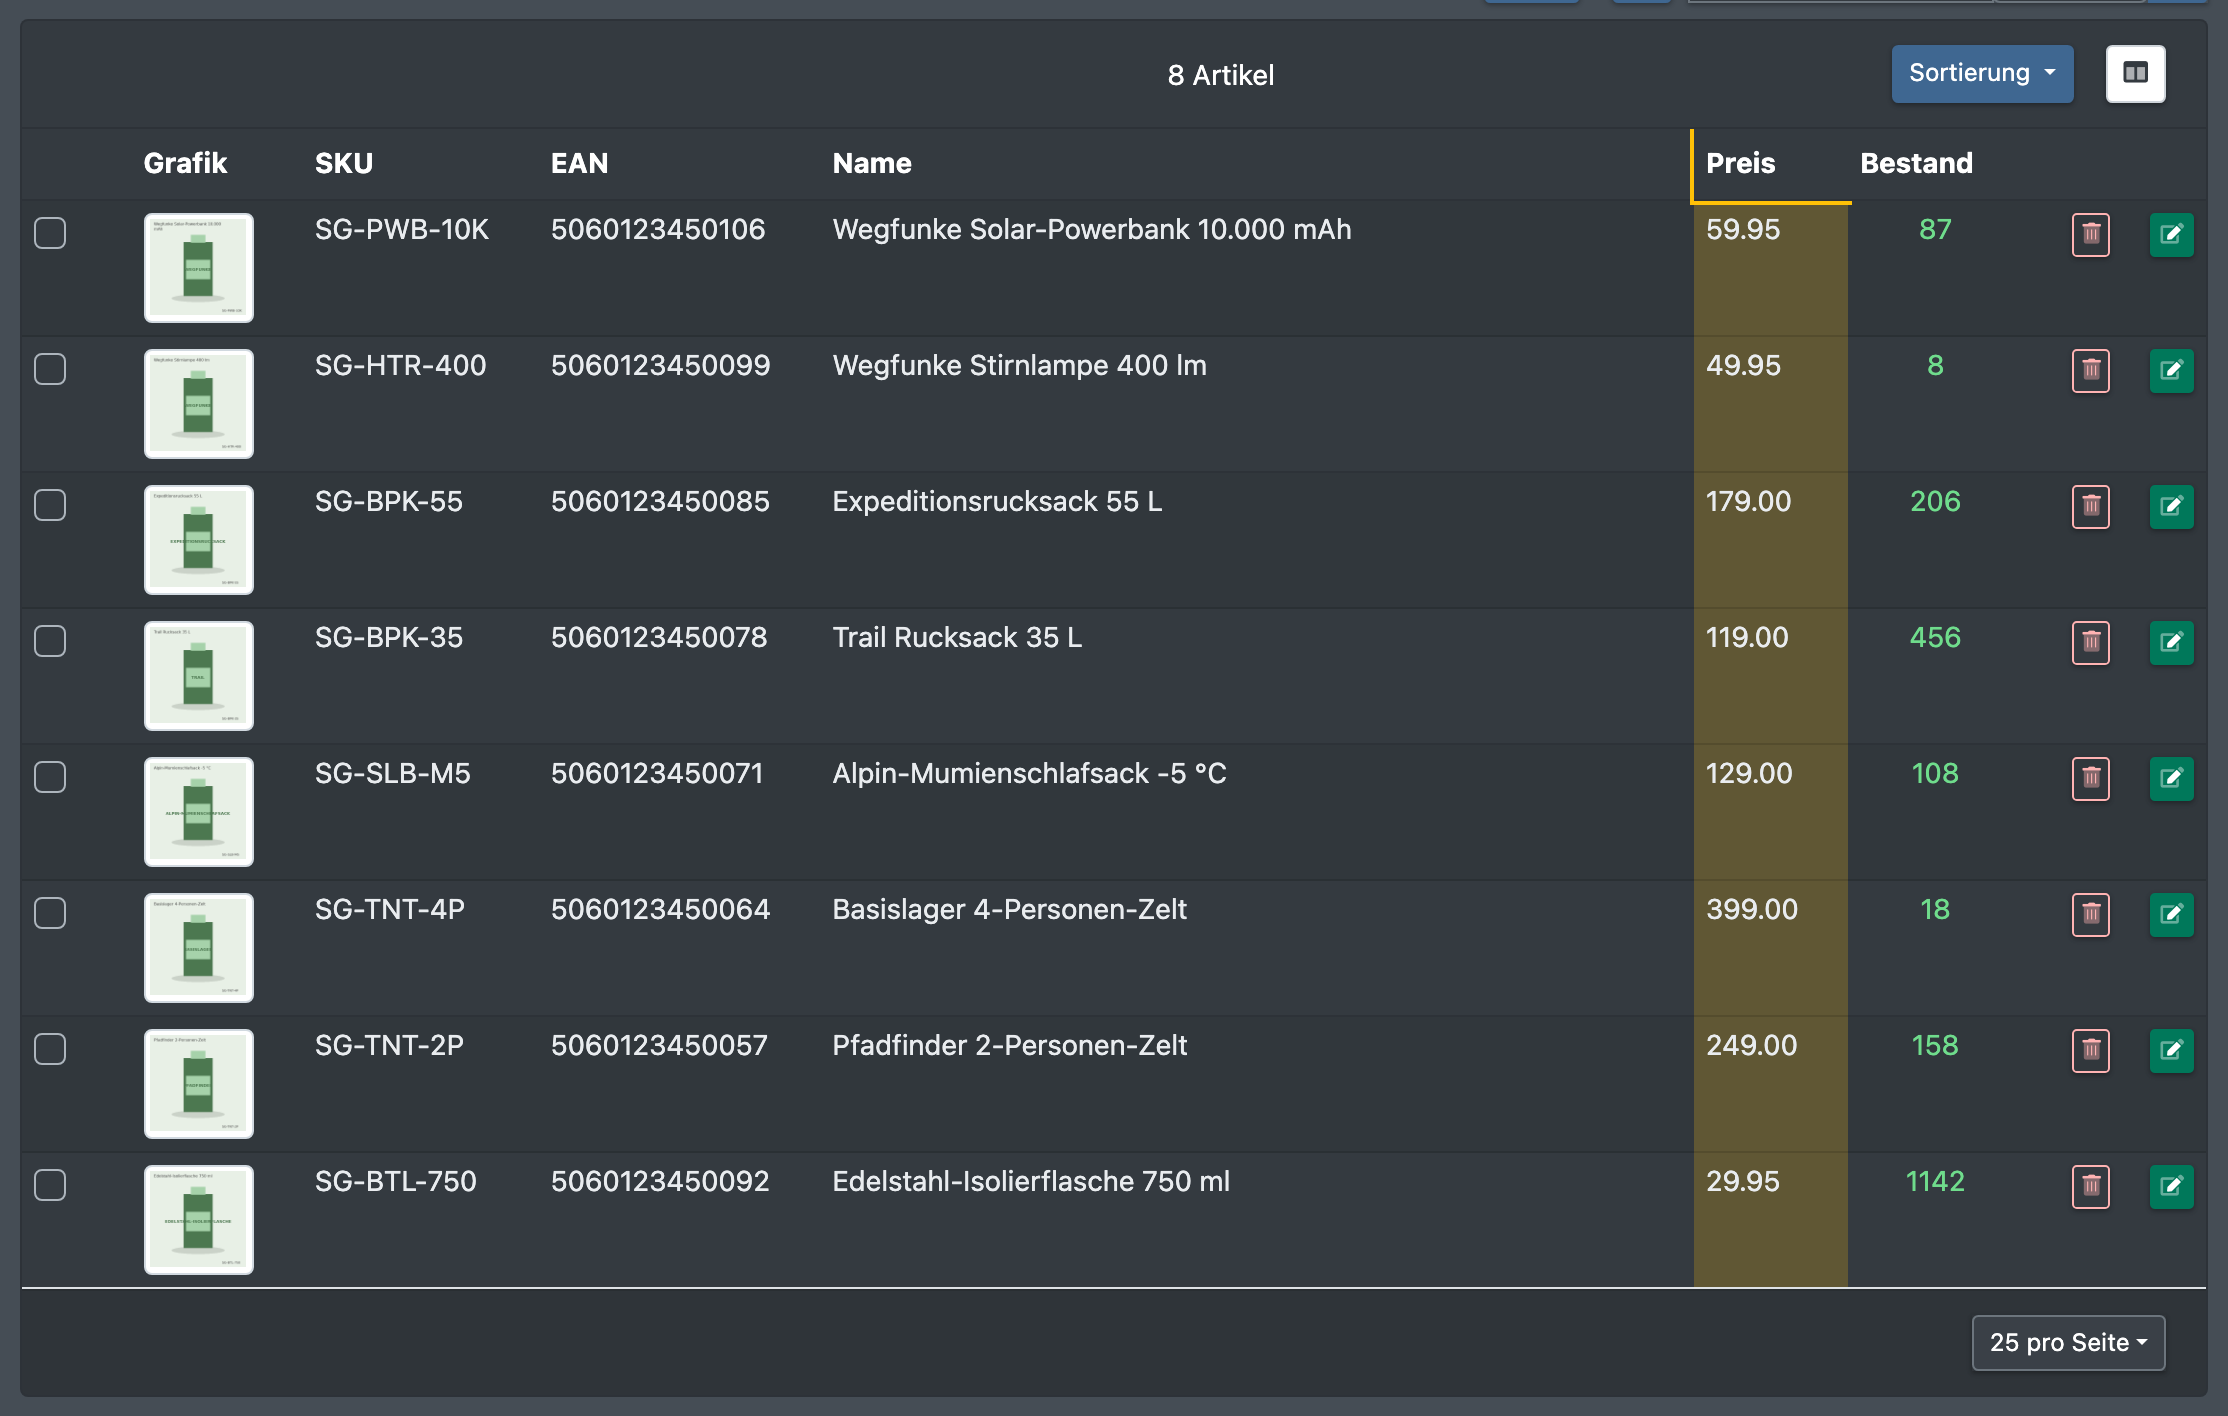This screenshot has width=2228, height=1416.
Task: Expand the 25 pro Seite selector
Action: (x=2068, y=1342)
